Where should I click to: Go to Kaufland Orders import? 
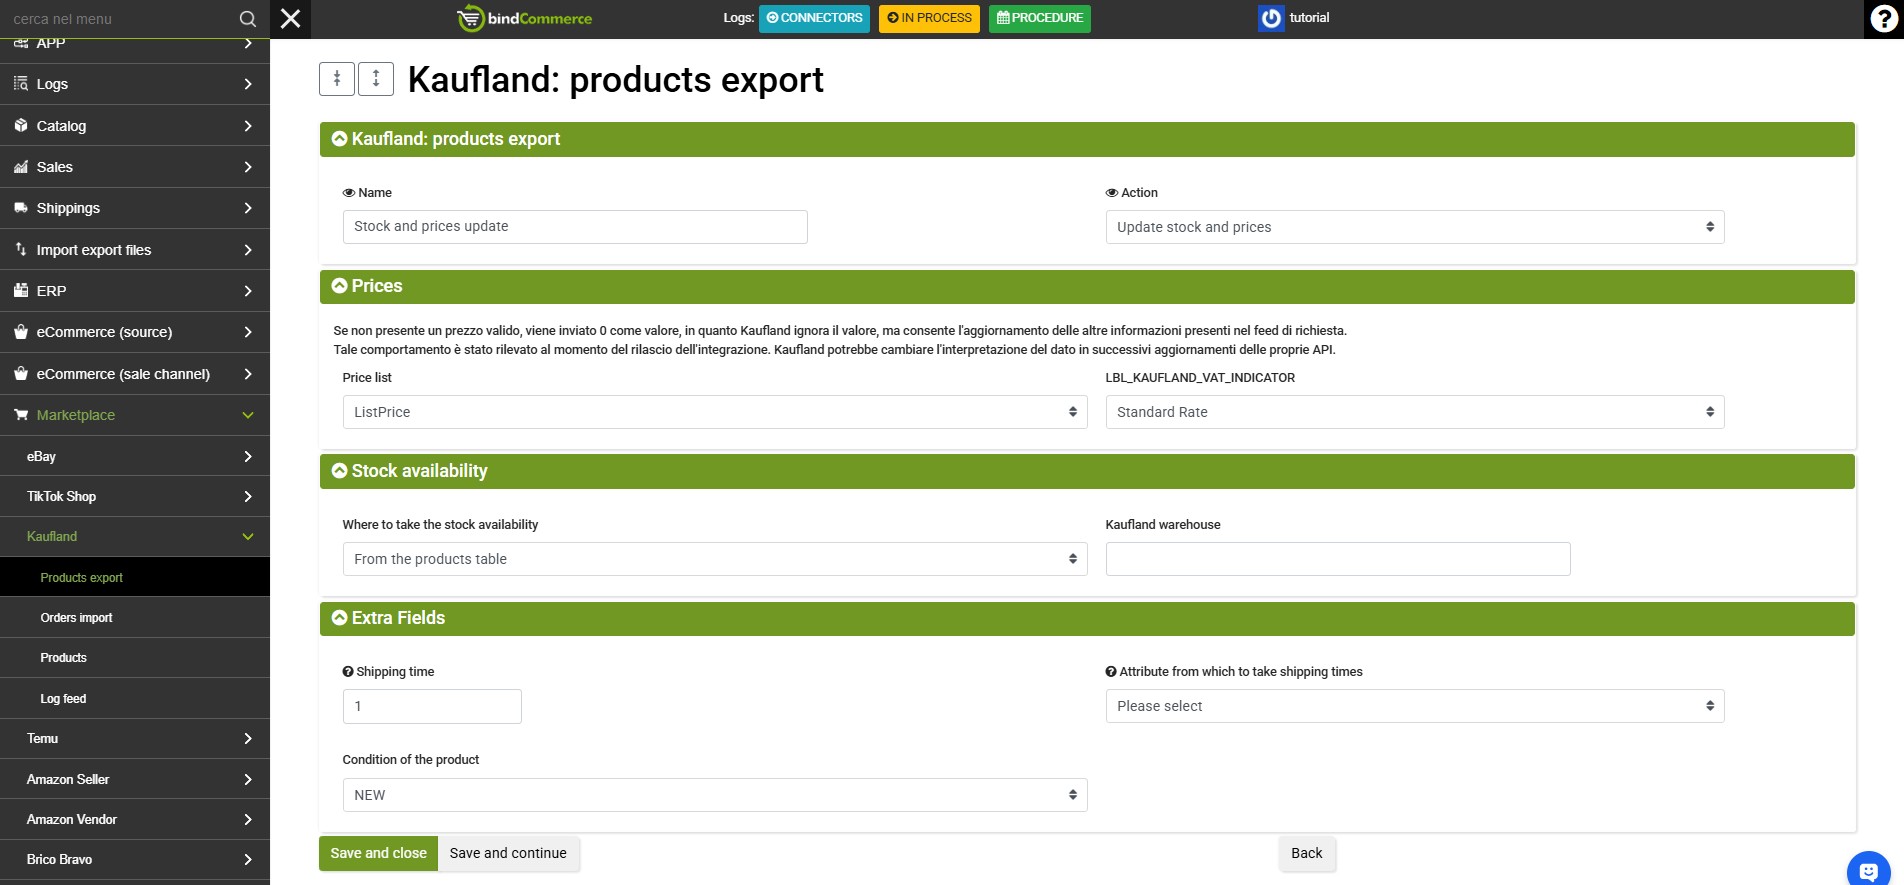(135, 618)
